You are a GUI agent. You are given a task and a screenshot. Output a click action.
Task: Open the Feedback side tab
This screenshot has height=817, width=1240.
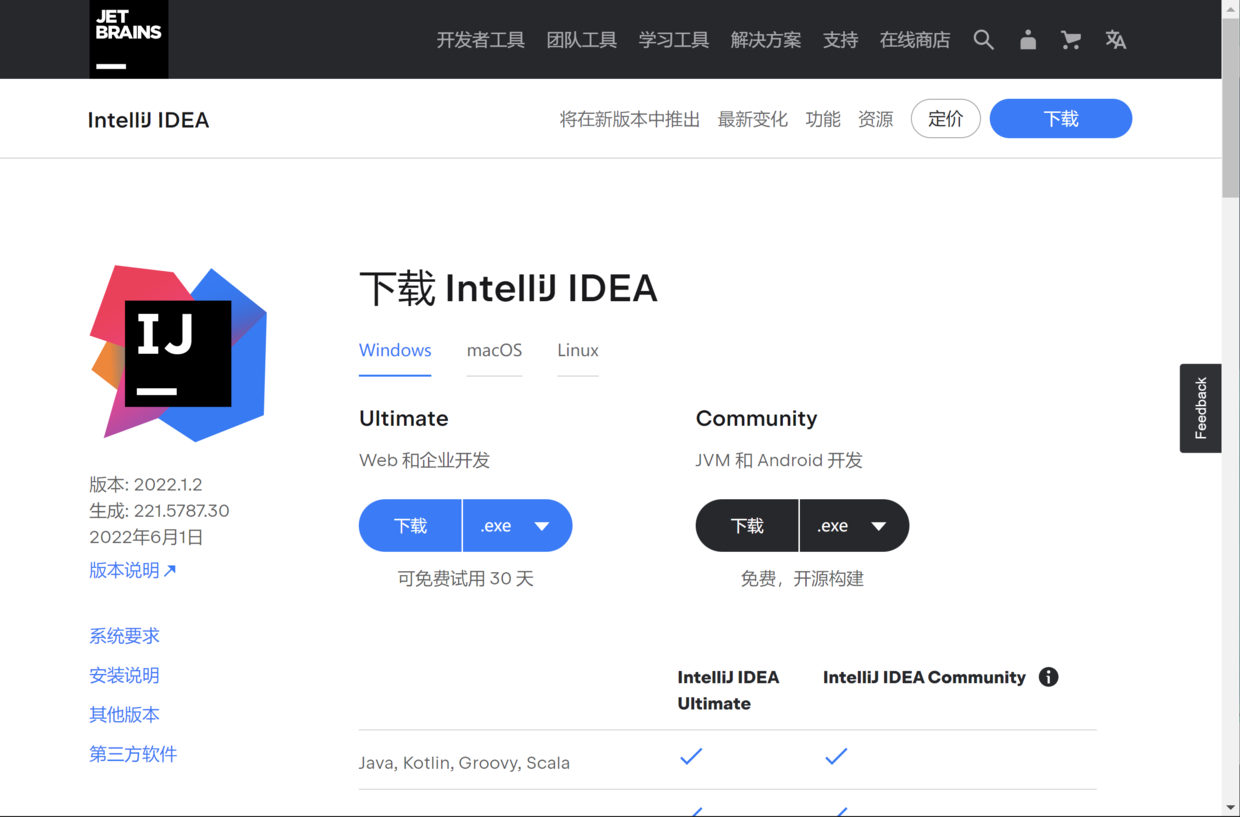(1200, 408)
